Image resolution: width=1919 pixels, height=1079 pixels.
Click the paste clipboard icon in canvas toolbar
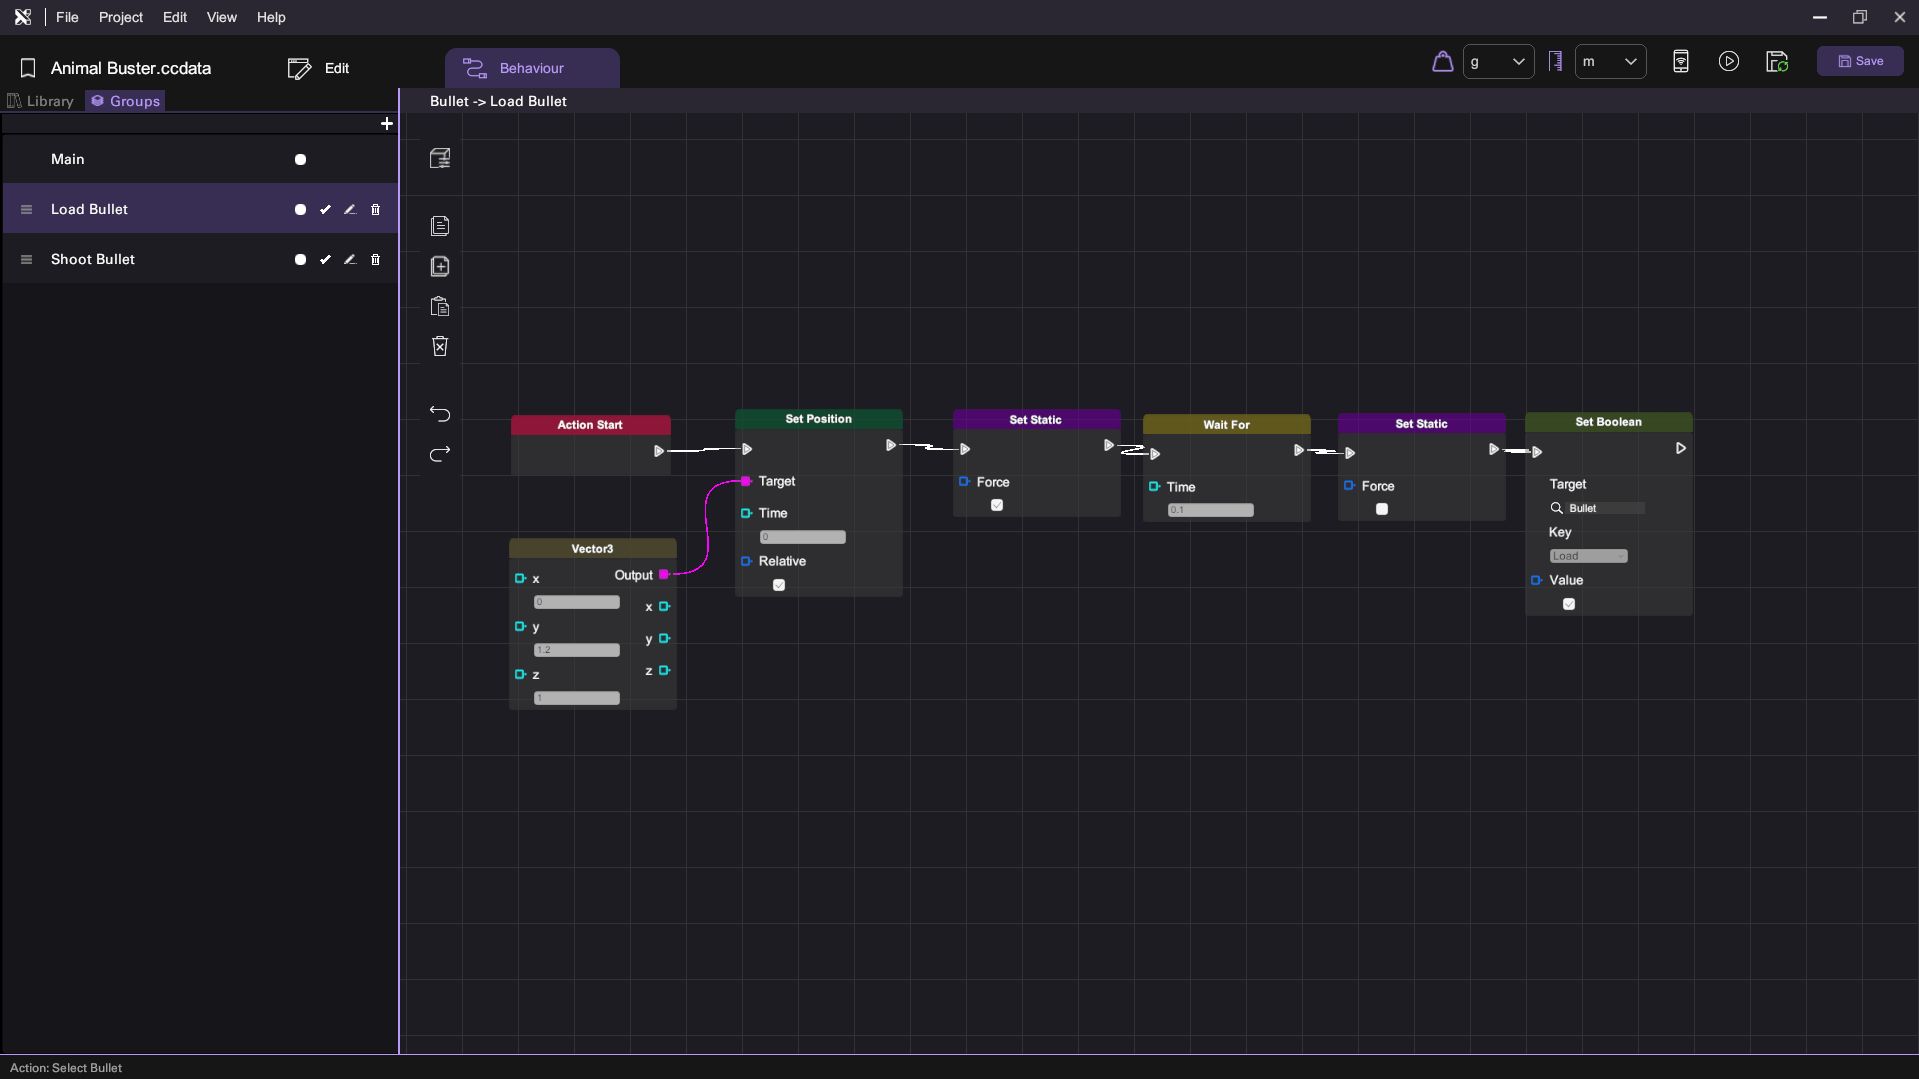click(440, 307)
